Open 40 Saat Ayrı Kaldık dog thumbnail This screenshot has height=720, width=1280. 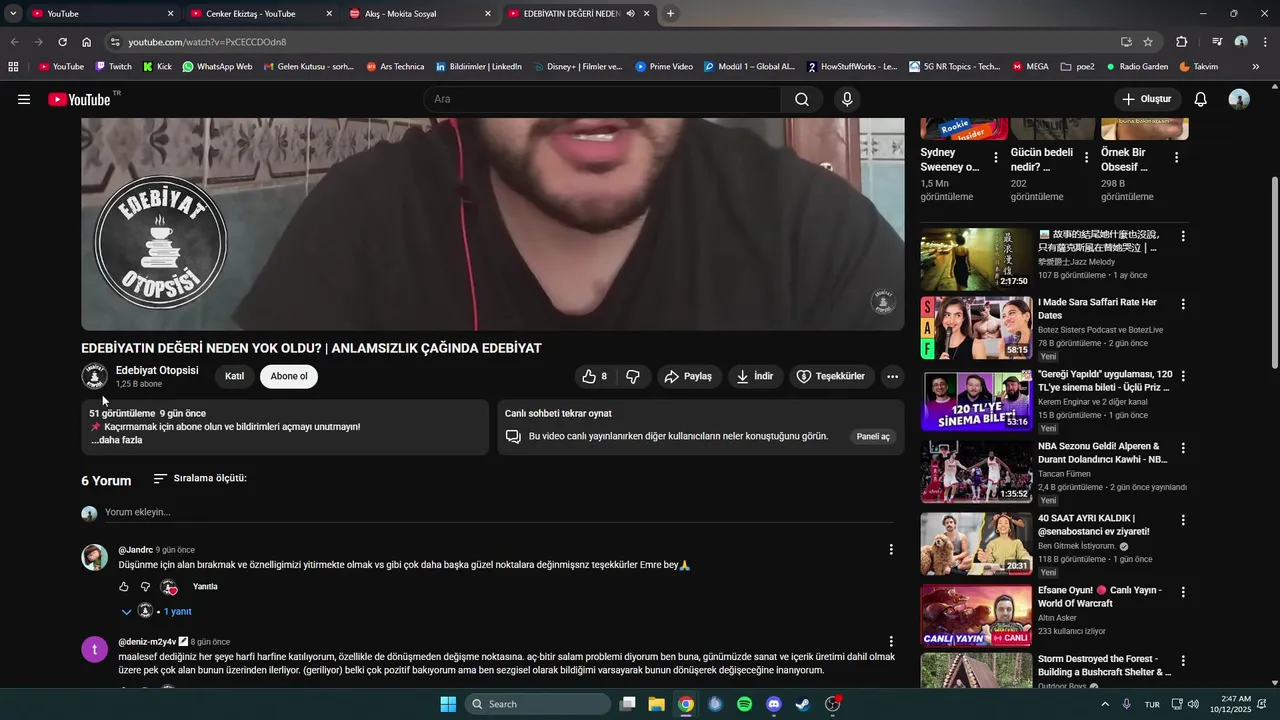coord(976,543)
